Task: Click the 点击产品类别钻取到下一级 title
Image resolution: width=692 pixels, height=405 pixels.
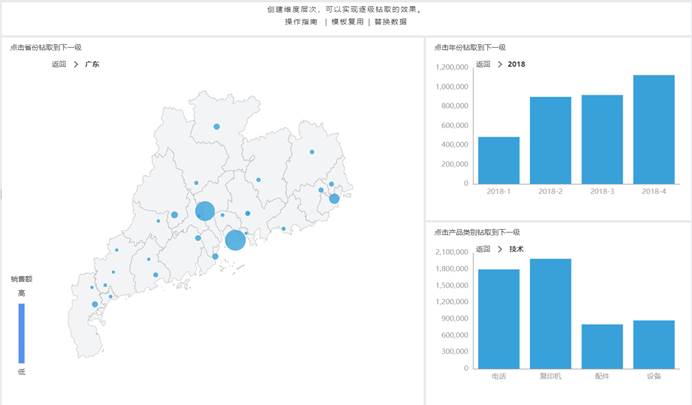Action: 477,232
